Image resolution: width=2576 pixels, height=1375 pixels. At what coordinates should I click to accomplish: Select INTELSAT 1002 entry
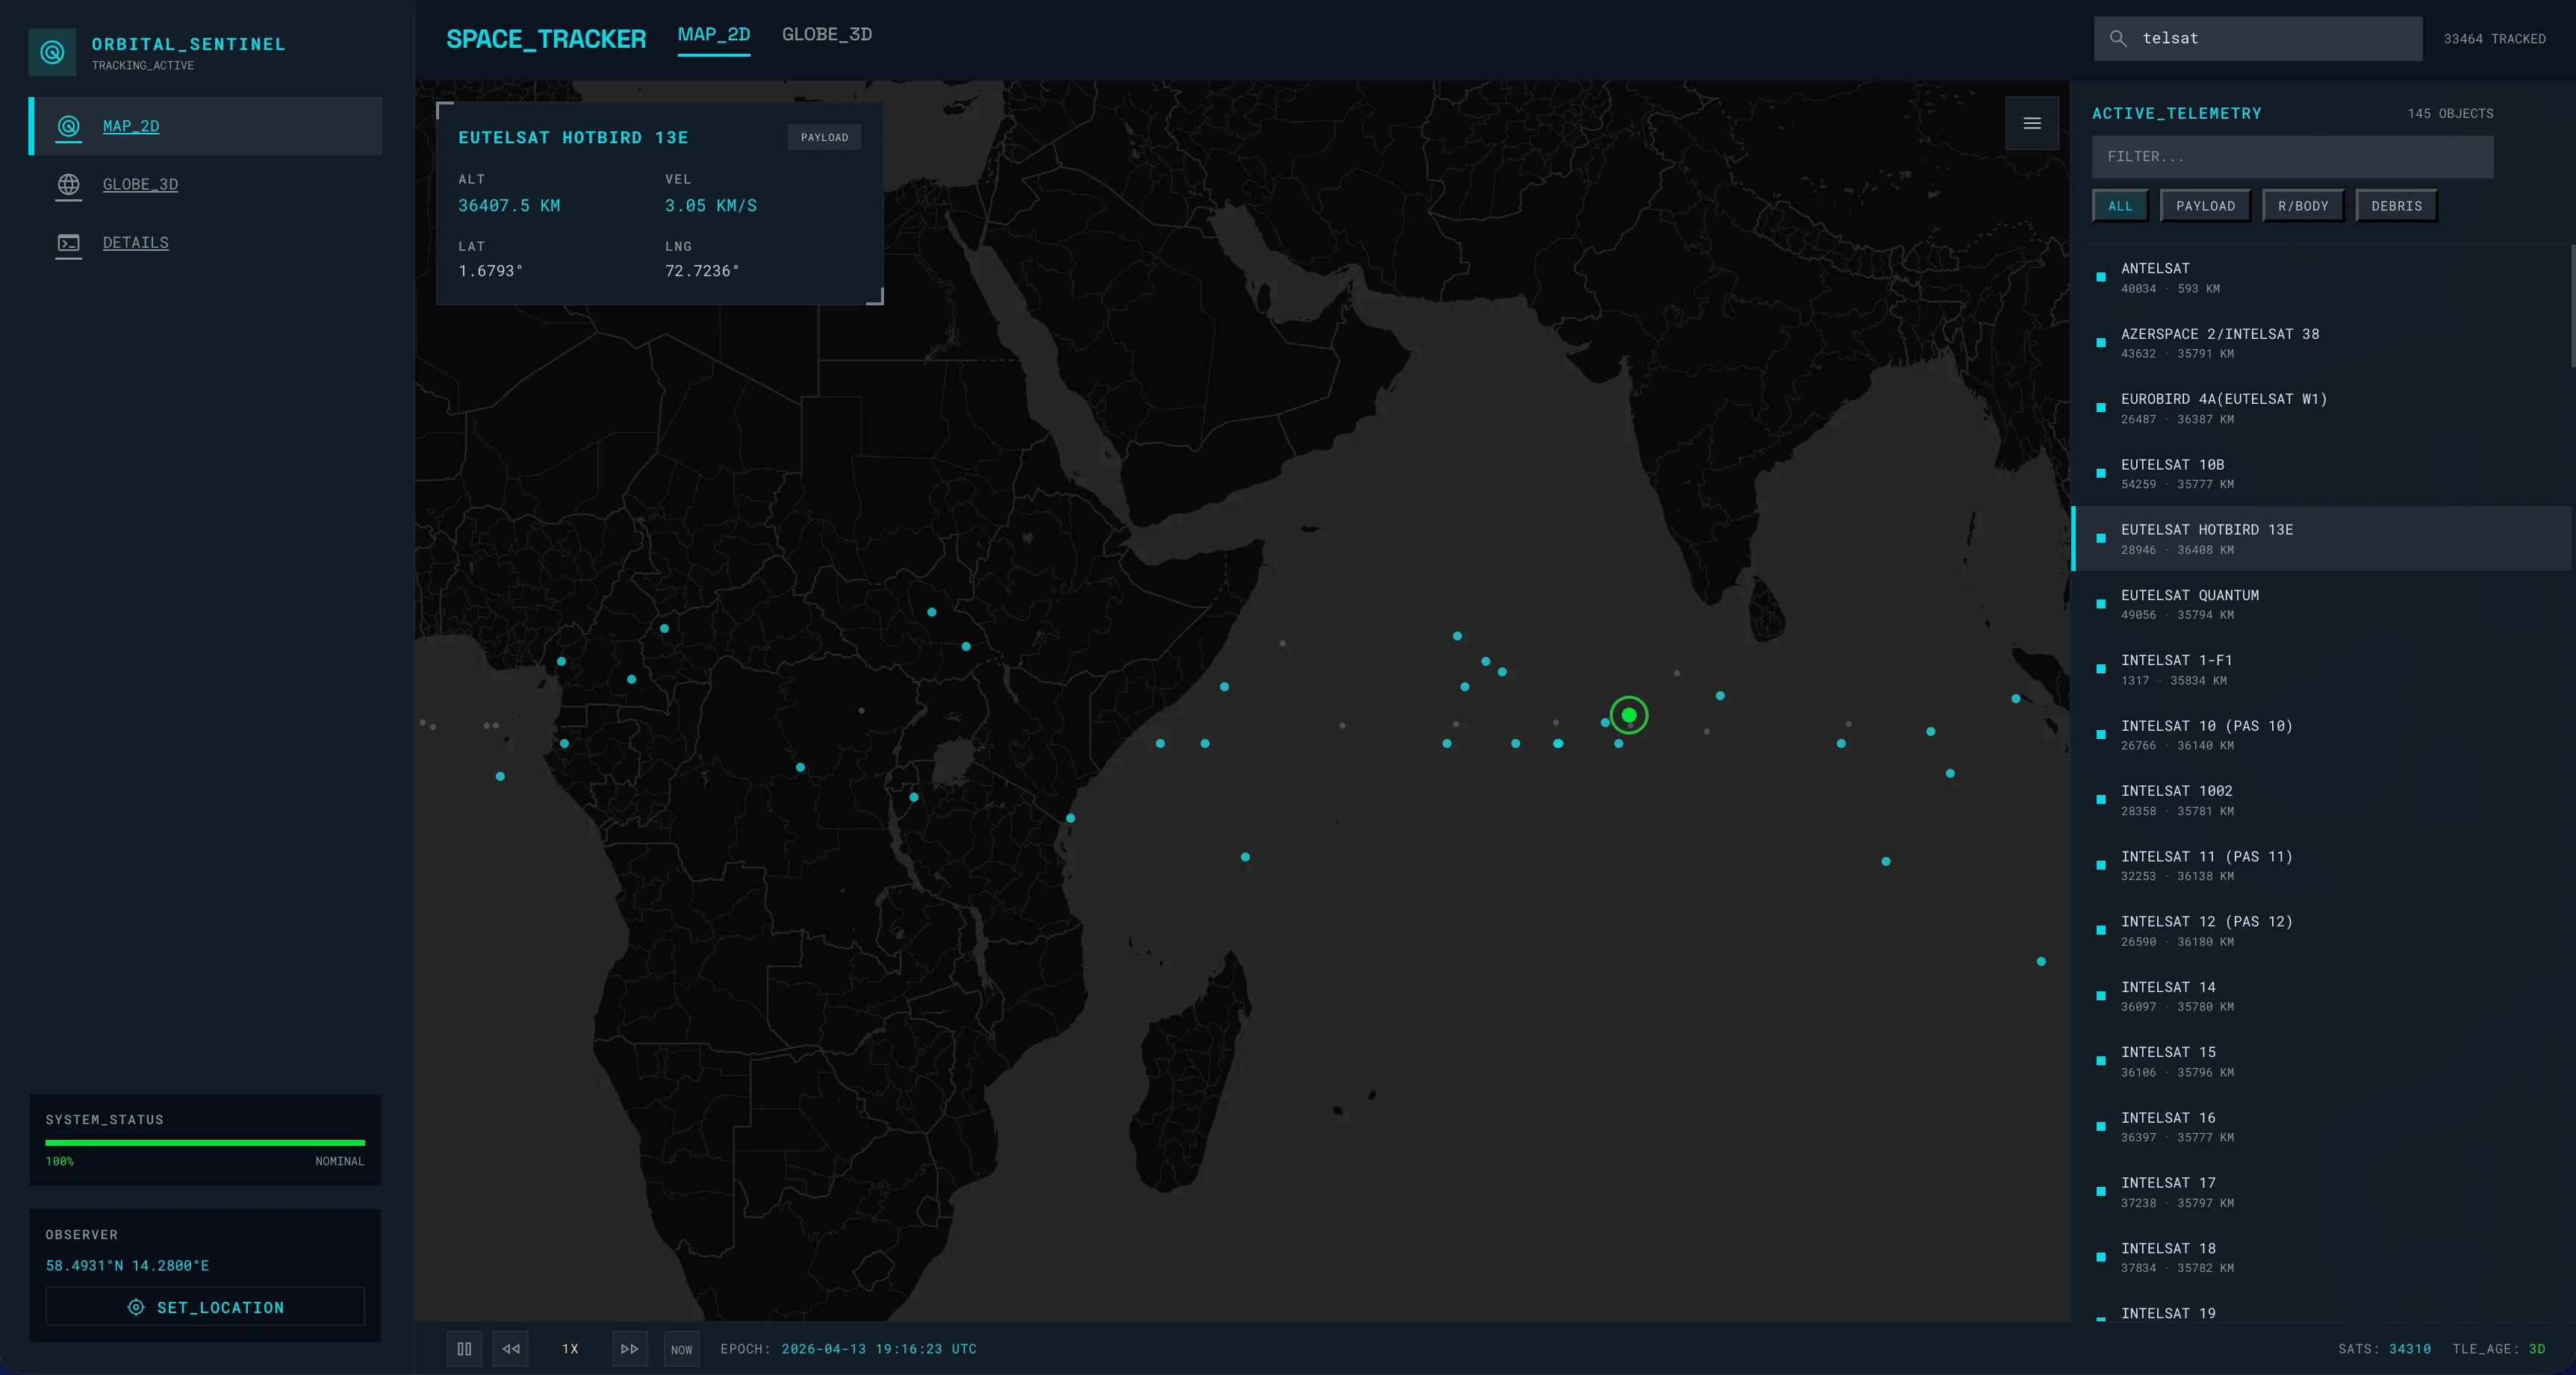pyautogui.click(x=2320, y=800)
